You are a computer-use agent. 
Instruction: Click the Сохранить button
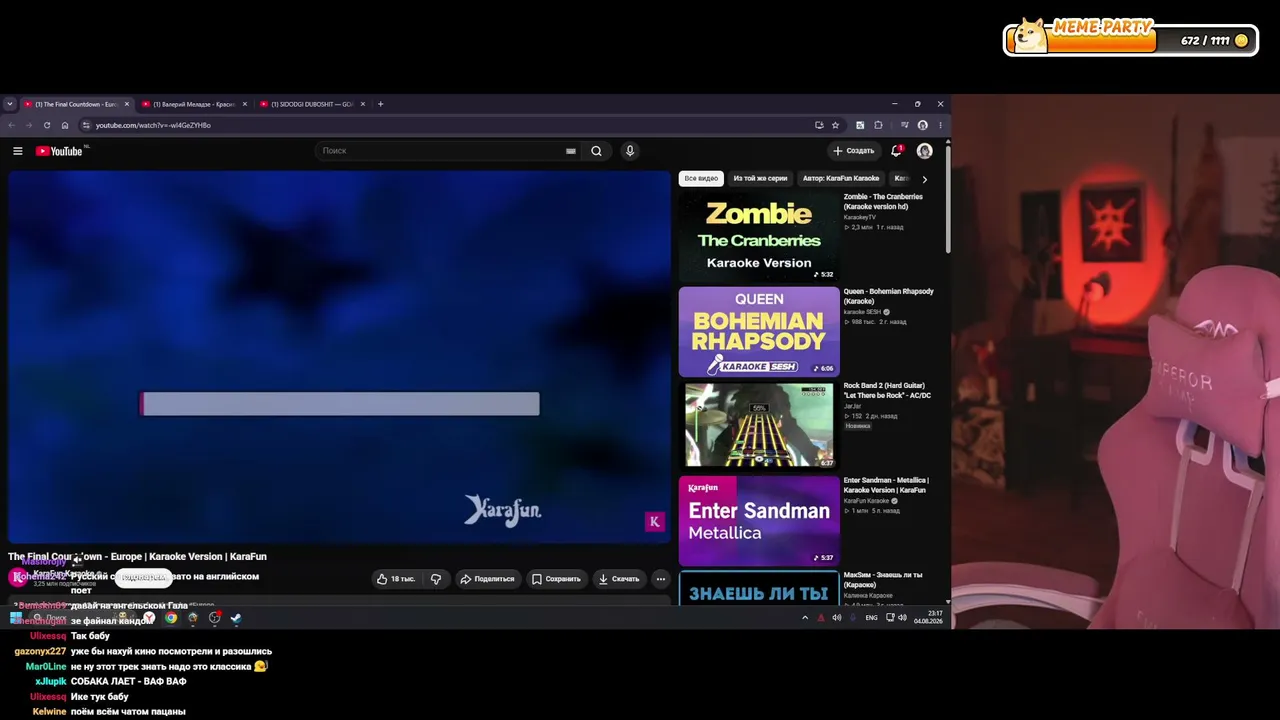coord(556,579)
